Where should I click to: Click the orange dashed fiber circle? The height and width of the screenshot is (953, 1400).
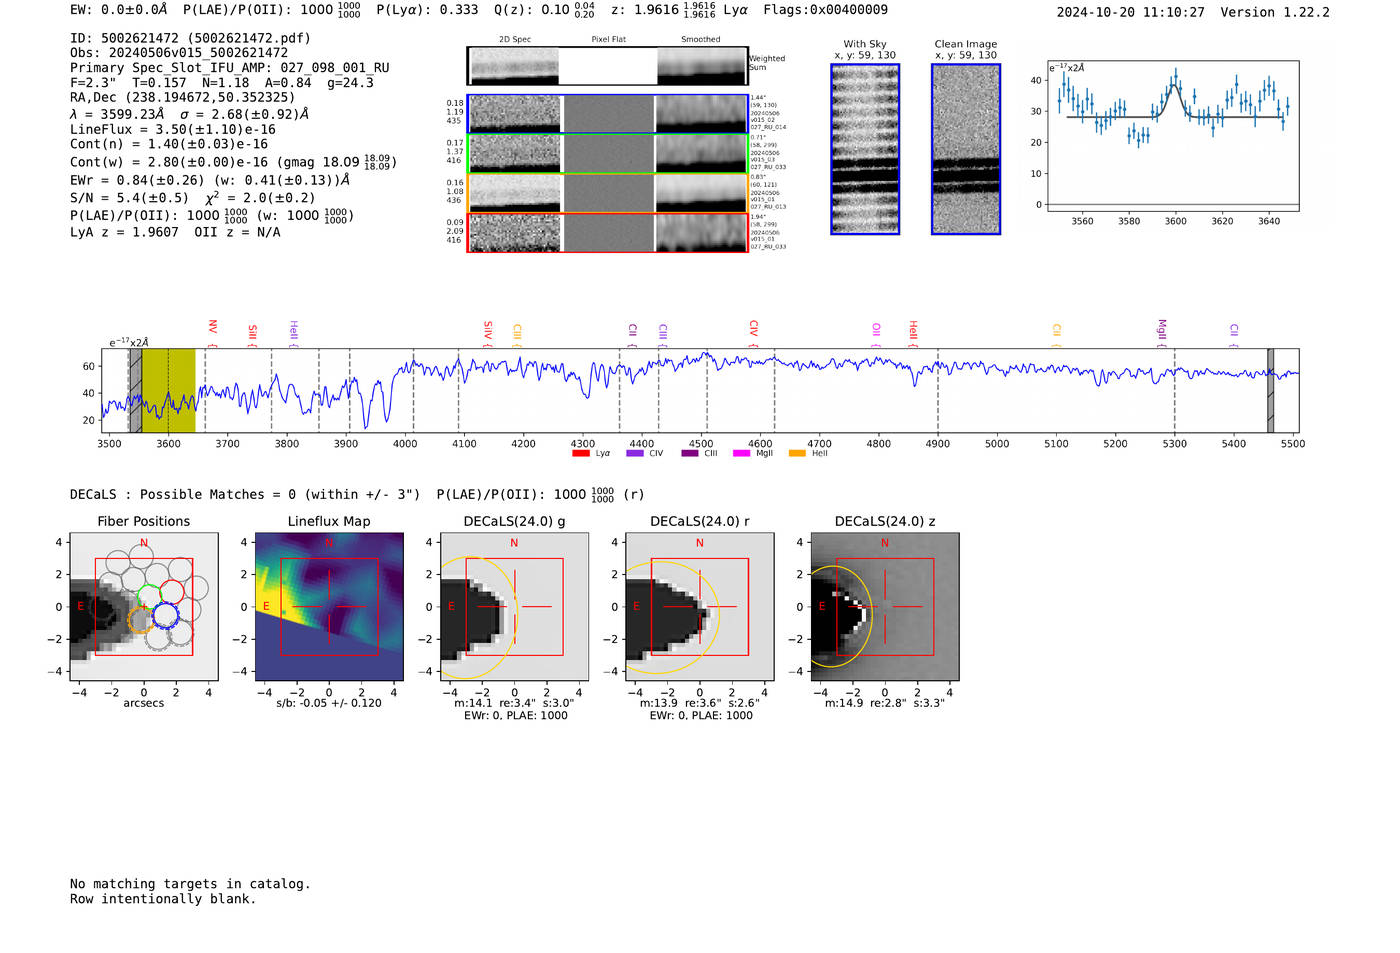(x=141, y=620)
